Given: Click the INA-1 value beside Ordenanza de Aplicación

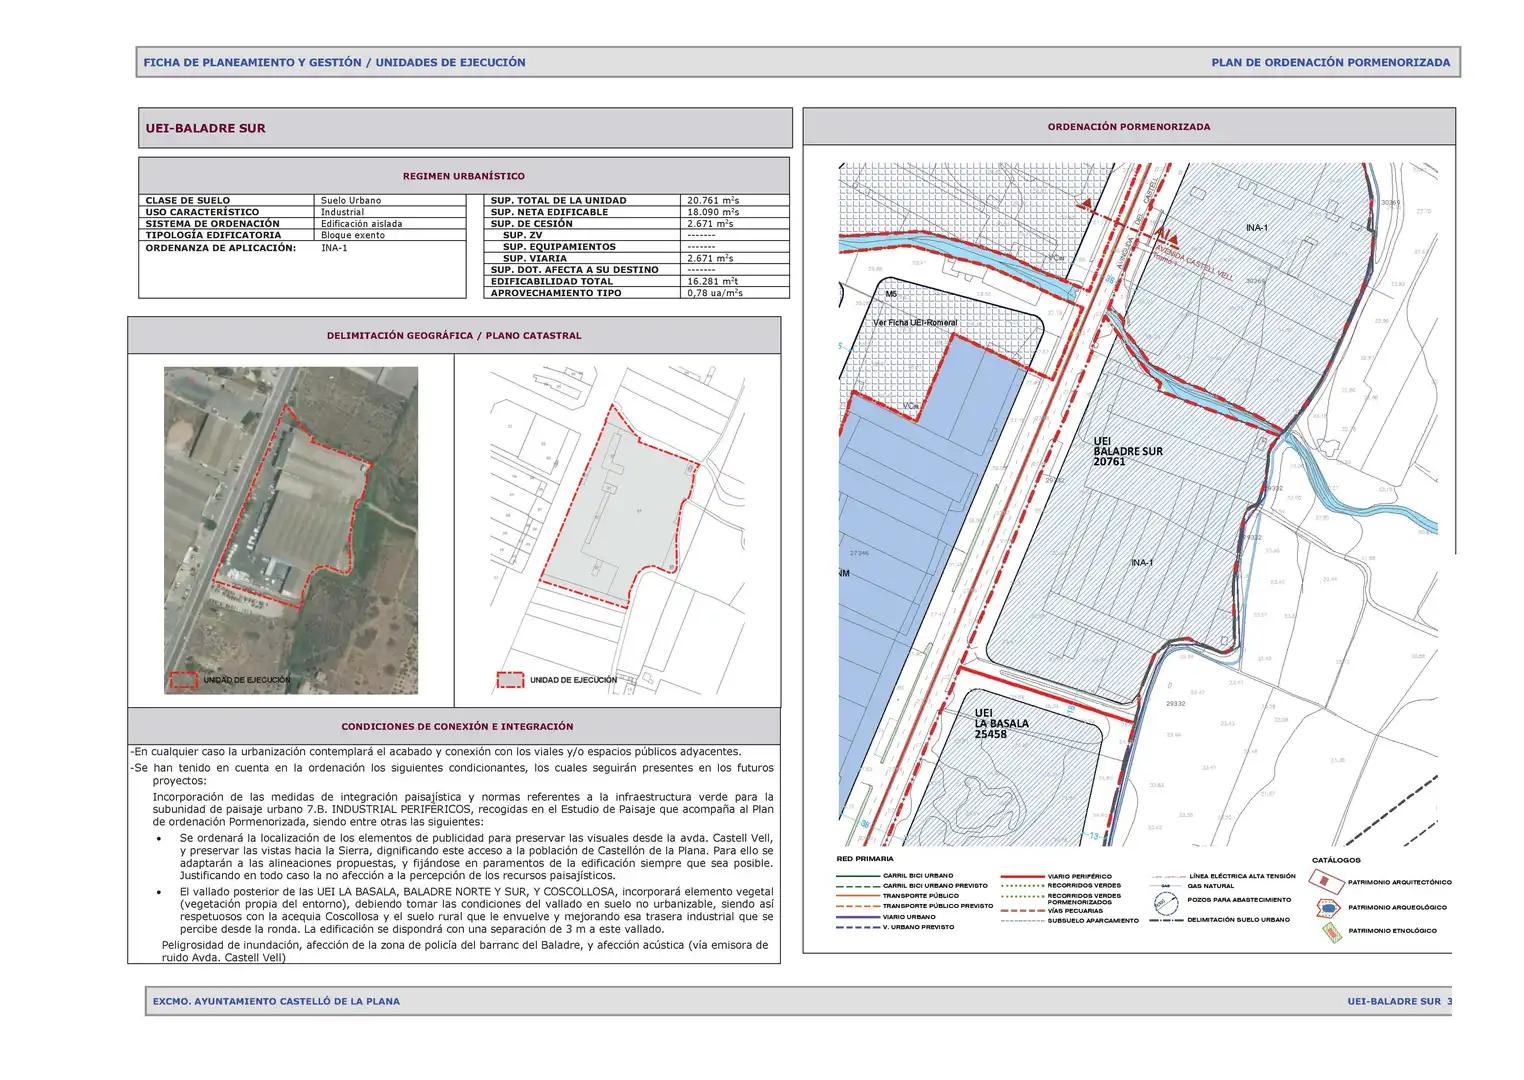Looking at the screenshot, I should click(334, 248).
